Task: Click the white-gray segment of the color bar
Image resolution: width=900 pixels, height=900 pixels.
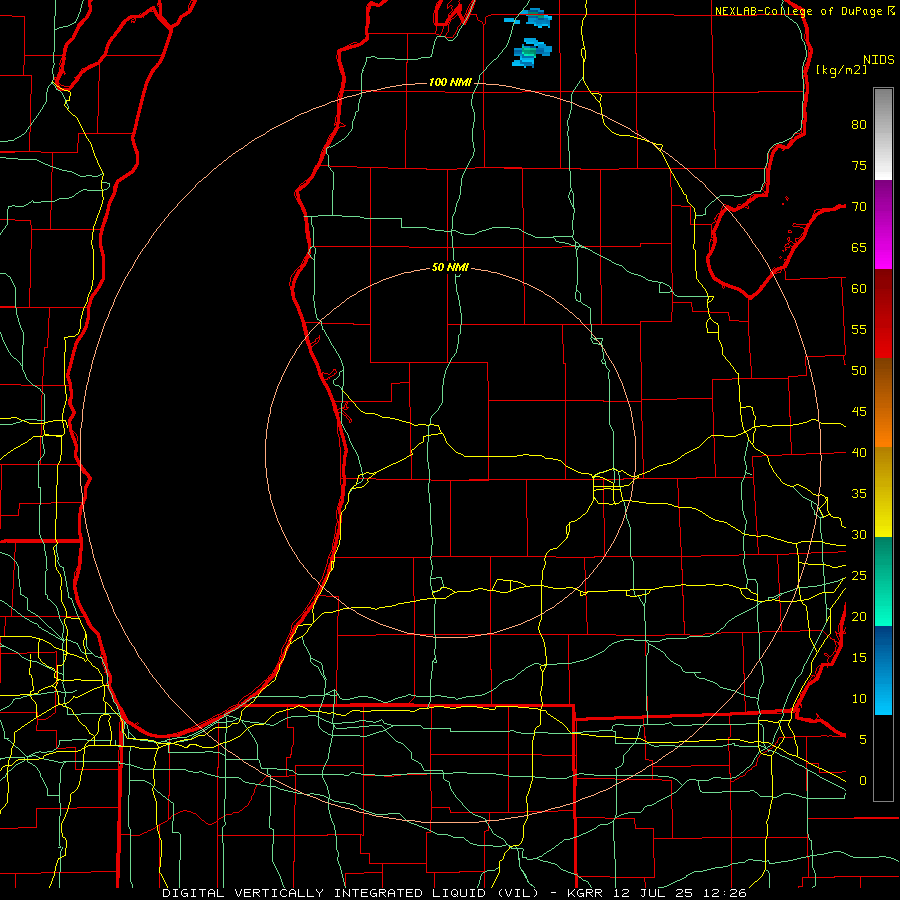Action: [883, 134]
